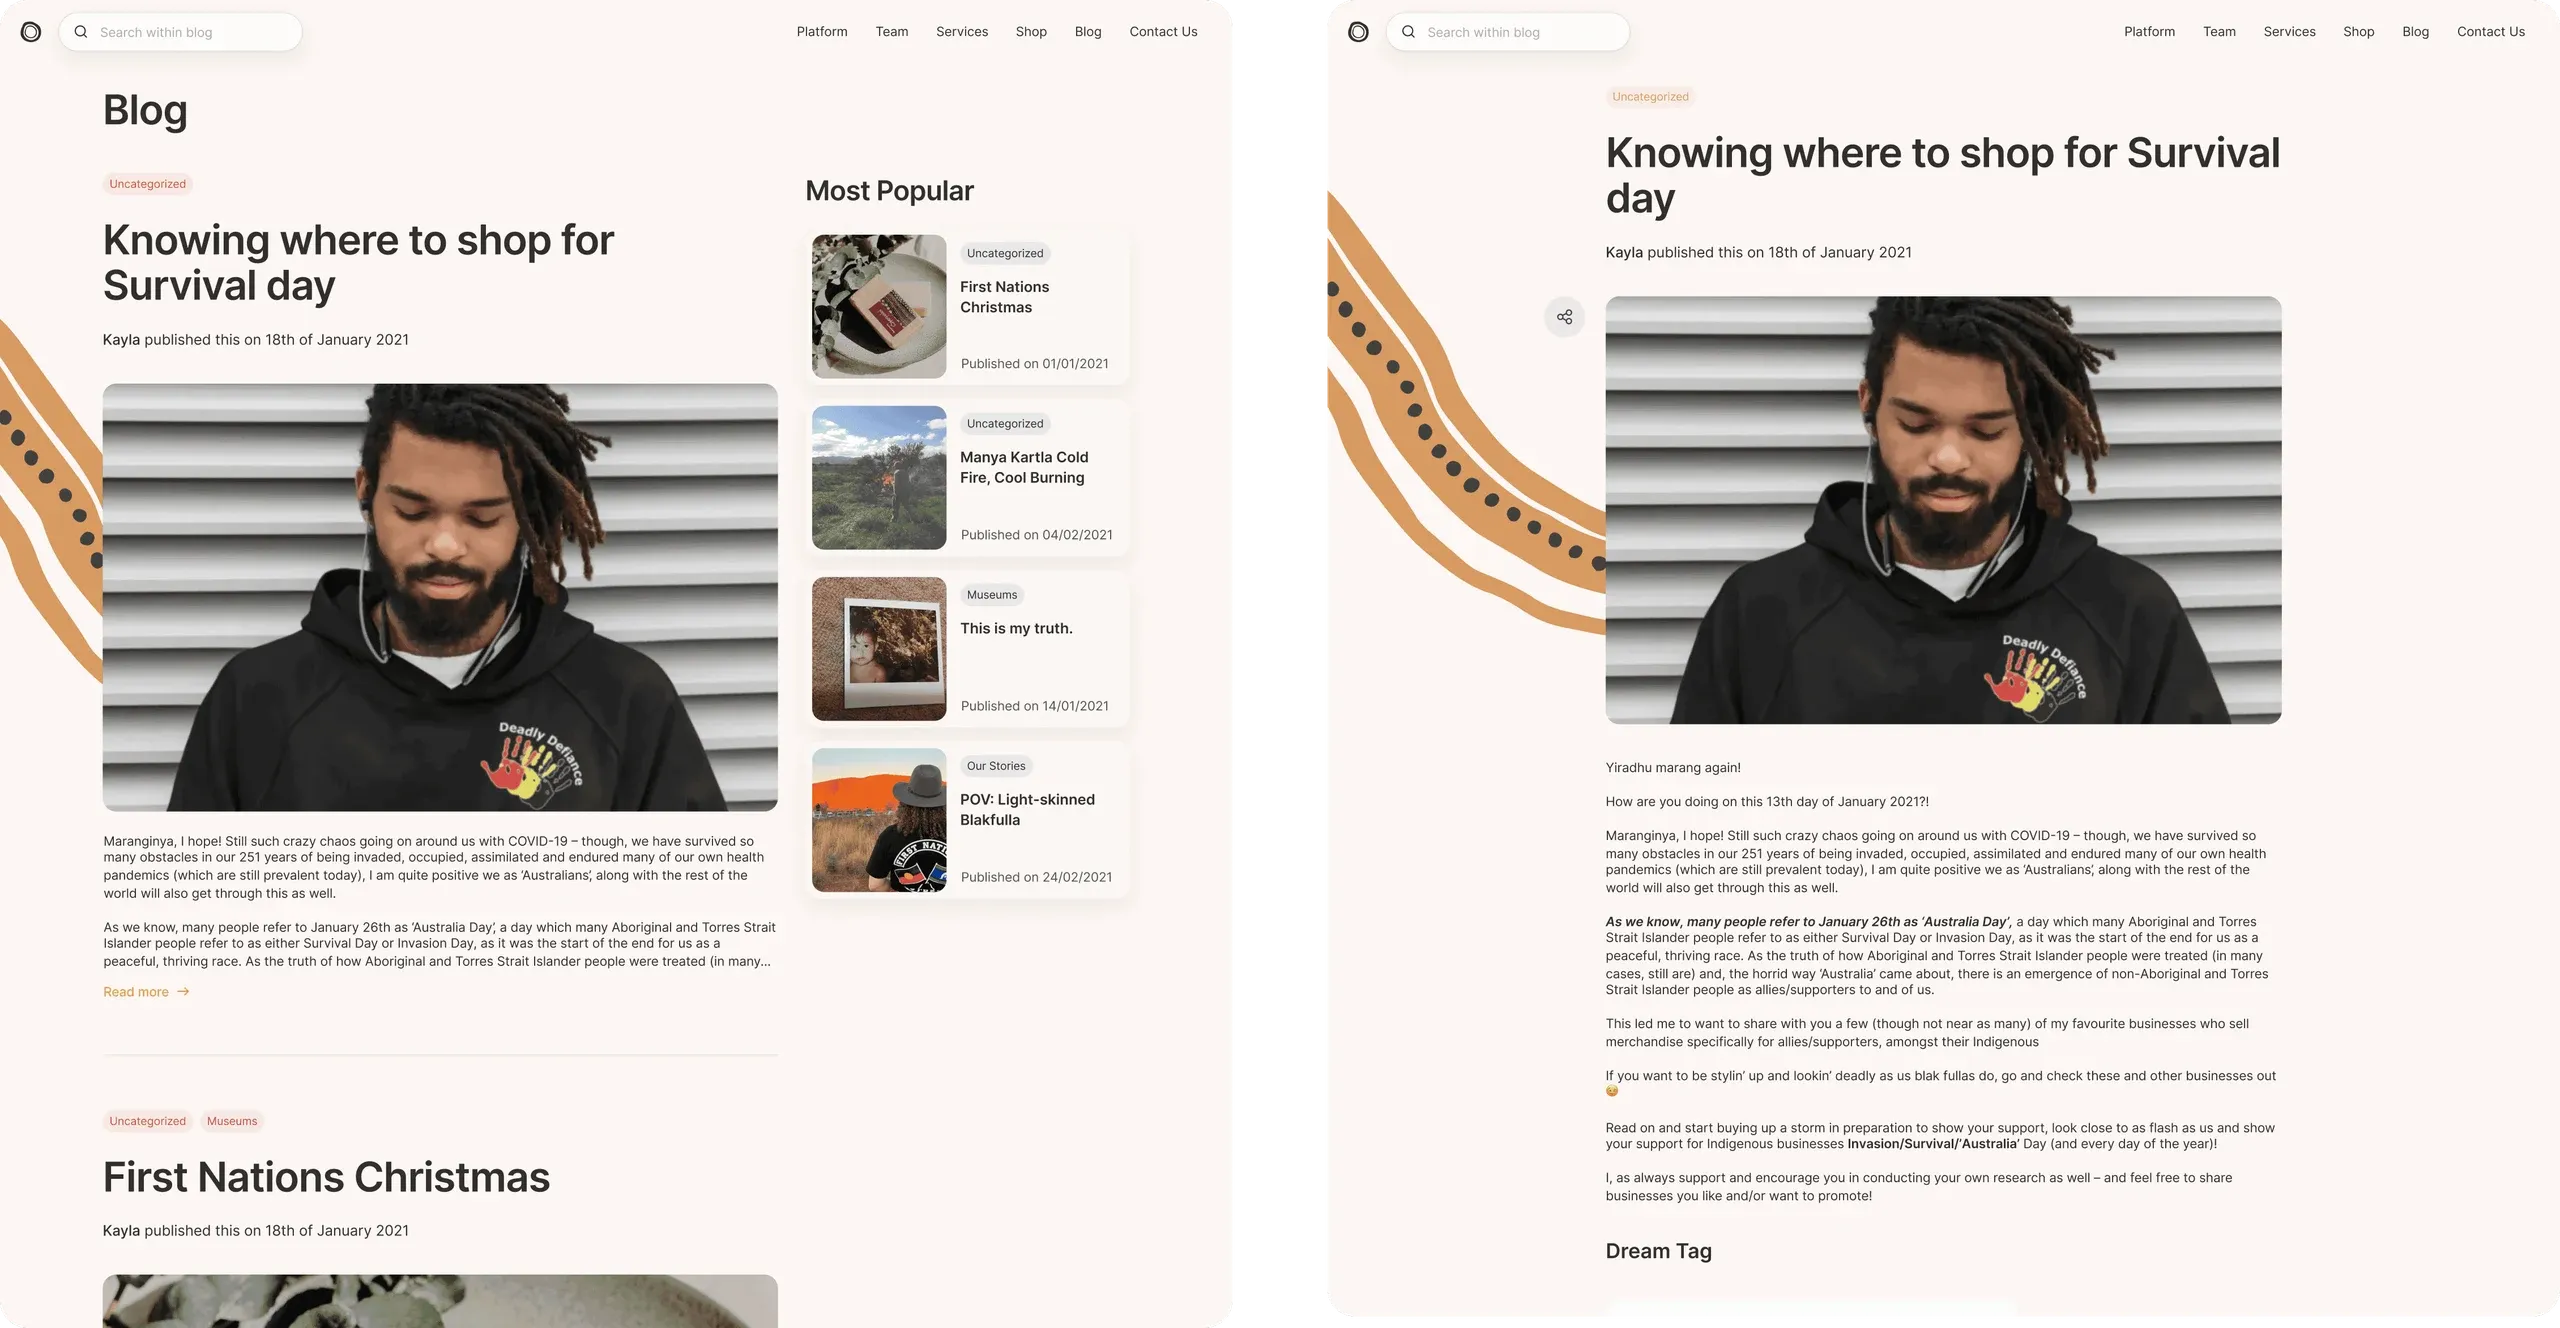Viewport: 2560px width, 1328px height.
Task: Open Platform in the right page menu
Action: (x=2149, y=32)
